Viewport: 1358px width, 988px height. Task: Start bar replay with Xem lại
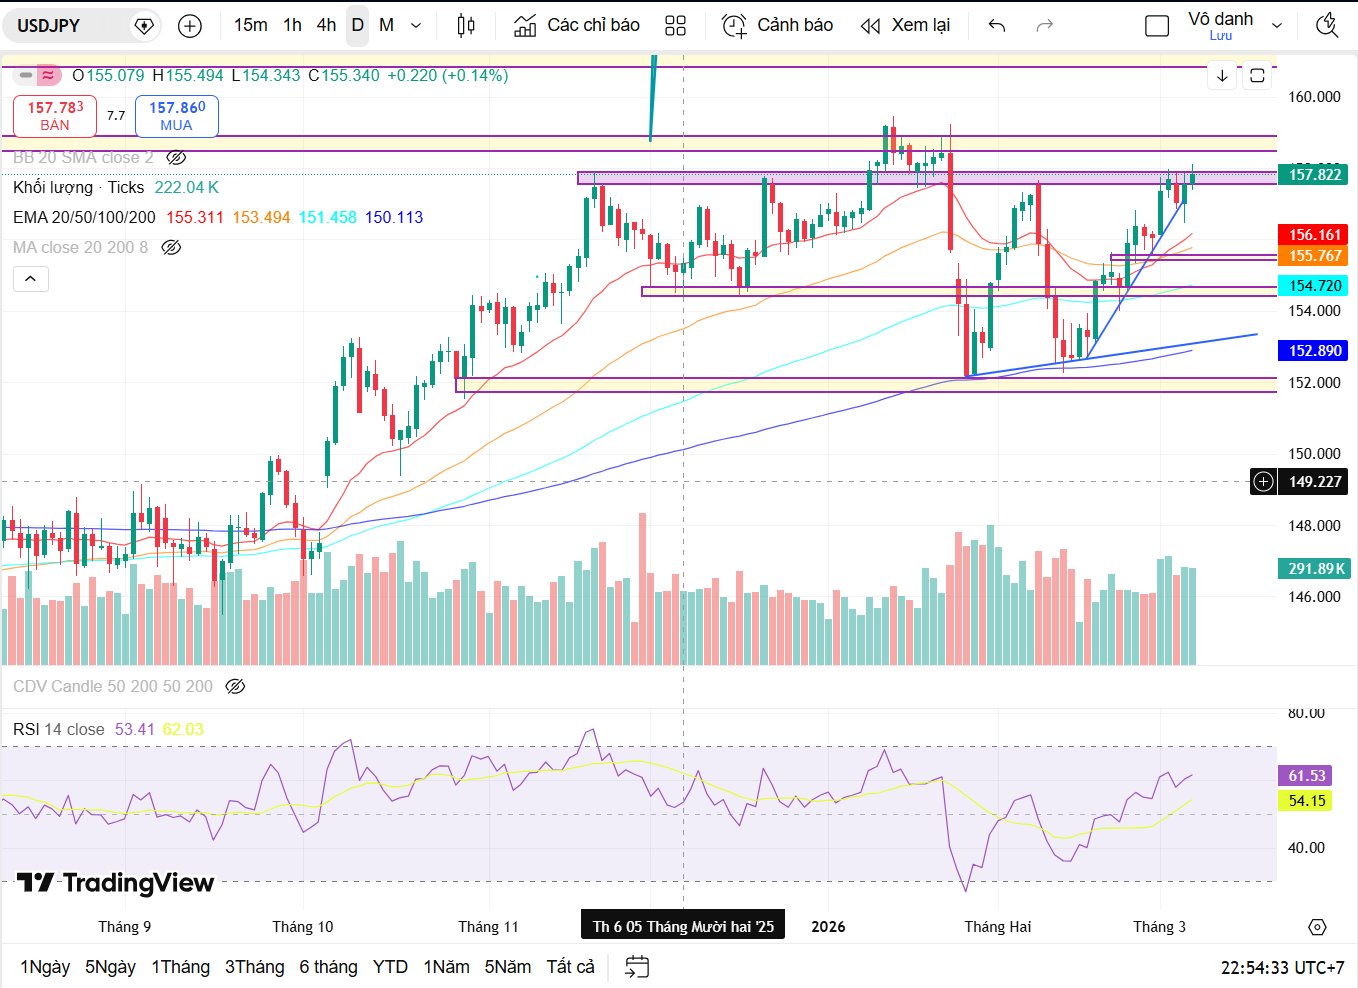[x=906, y=26]
